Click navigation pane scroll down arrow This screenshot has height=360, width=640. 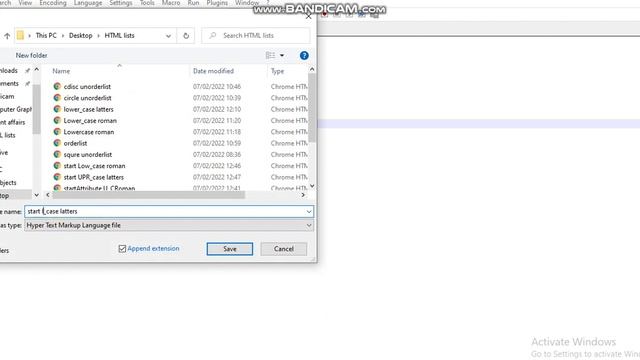36,195
